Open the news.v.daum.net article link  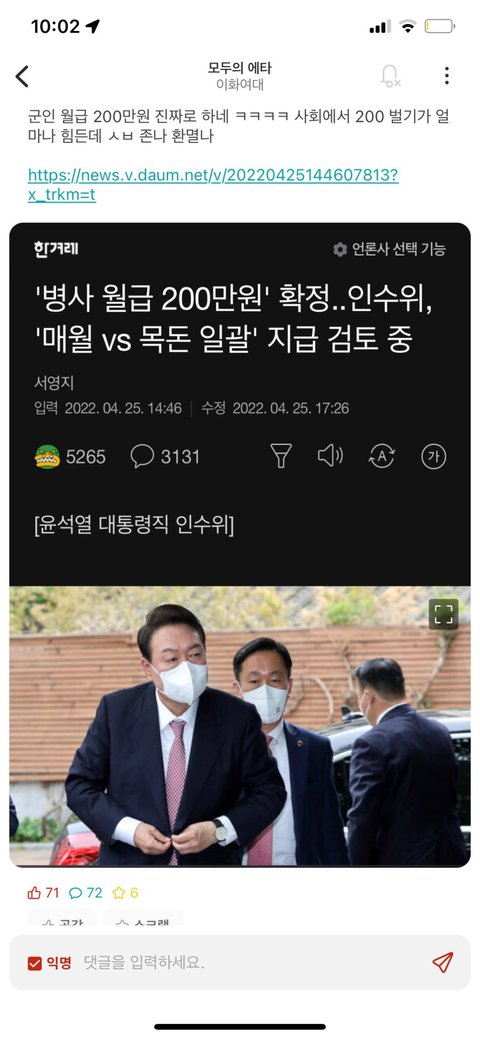(x=213, y=185)
